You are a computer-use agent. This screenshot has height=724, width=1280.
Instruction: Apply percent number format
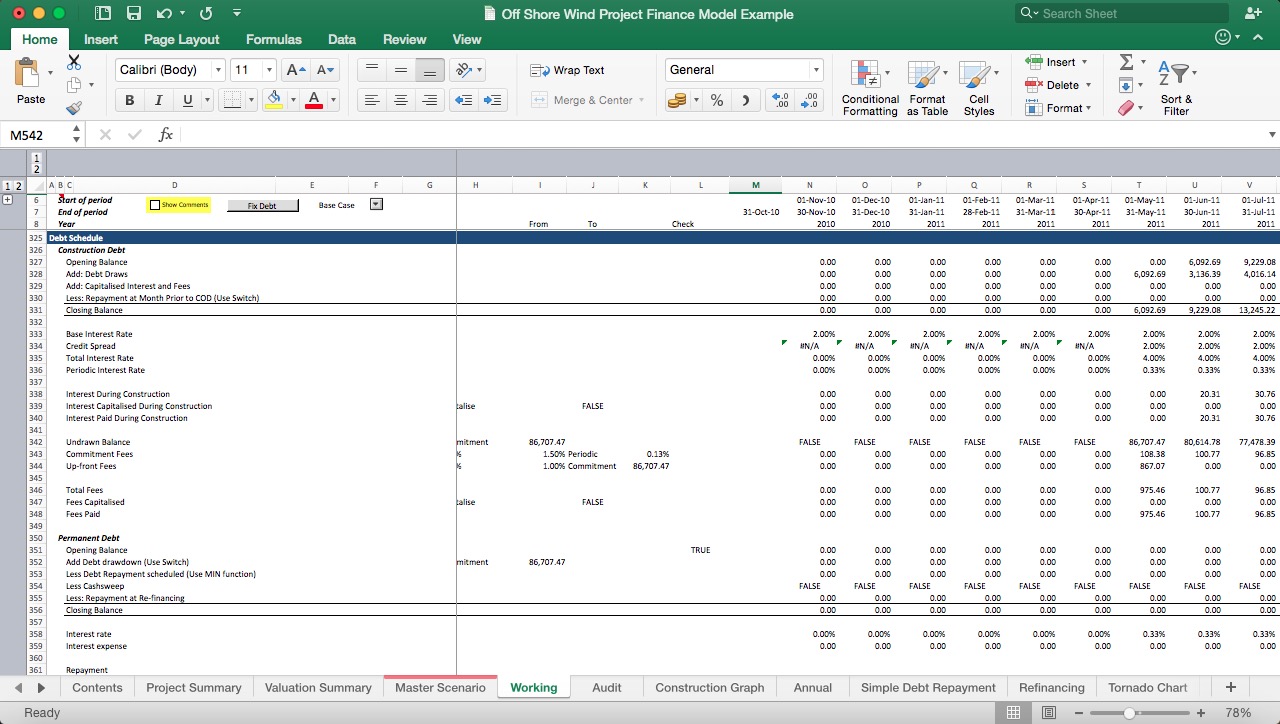point(716,100)
